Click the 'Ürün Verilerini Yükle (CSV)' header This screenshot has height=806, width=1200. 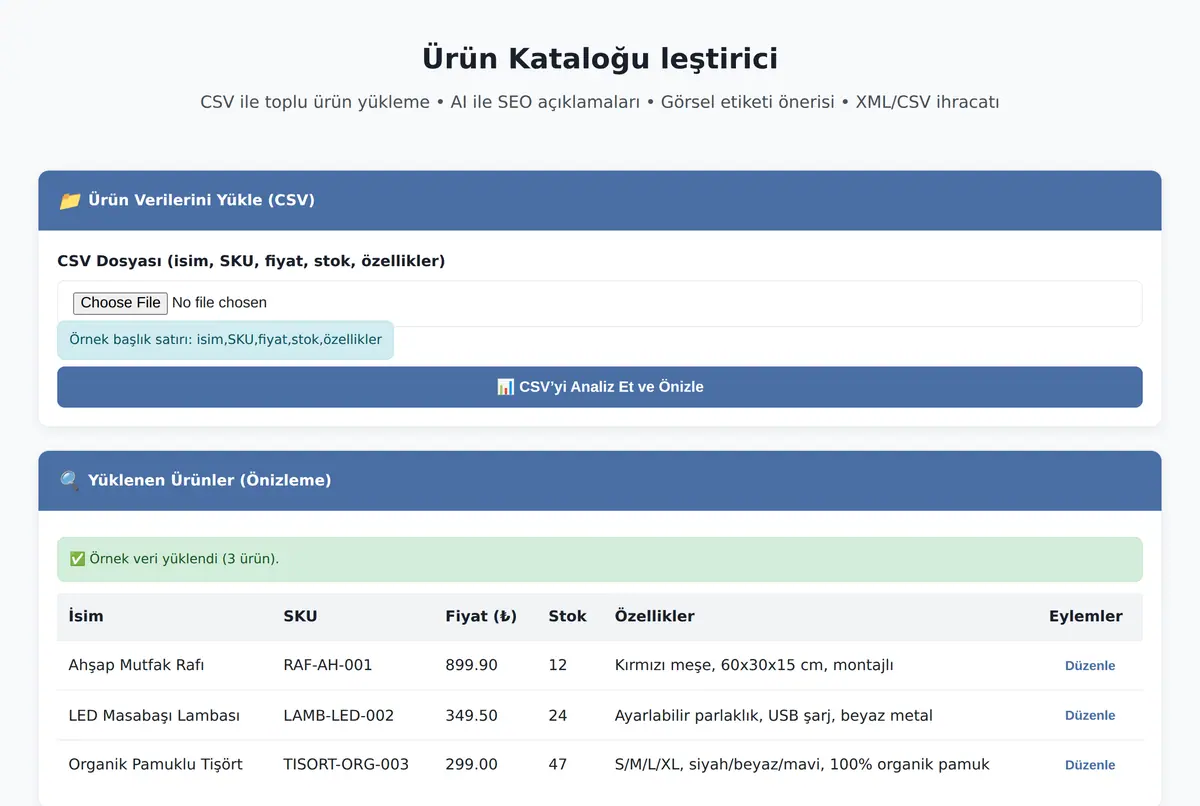click(600, 200)
